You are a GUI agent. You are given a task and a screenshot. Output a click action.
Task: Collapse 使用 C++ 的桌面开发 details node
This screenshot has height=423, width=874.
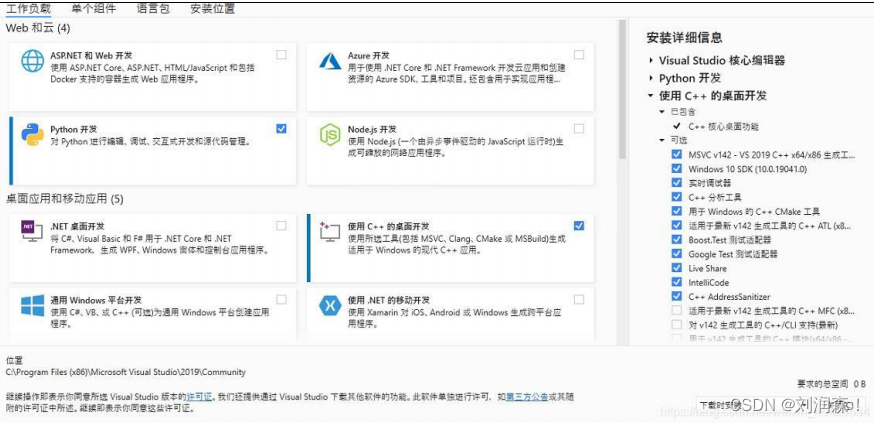pyautogui.click(x=650, y=96)
